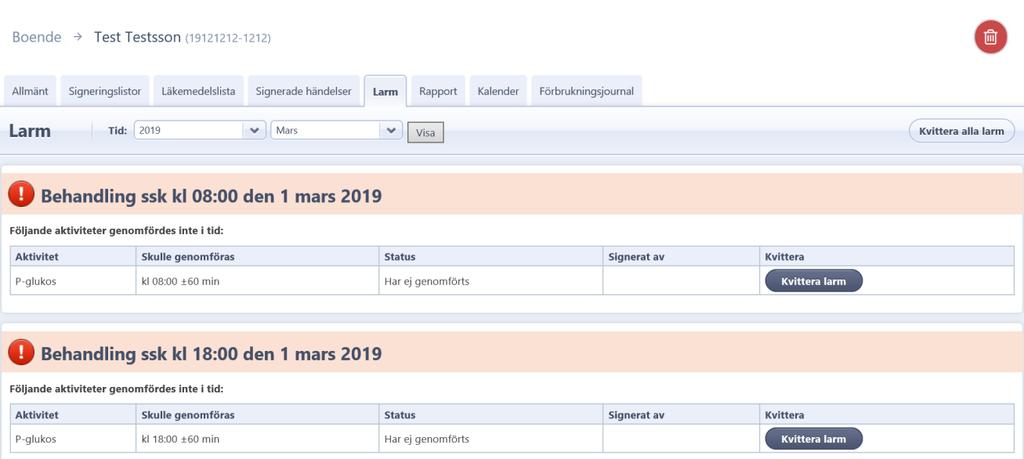Open the Förbrukningsjournal tab

tap(586, 91)
